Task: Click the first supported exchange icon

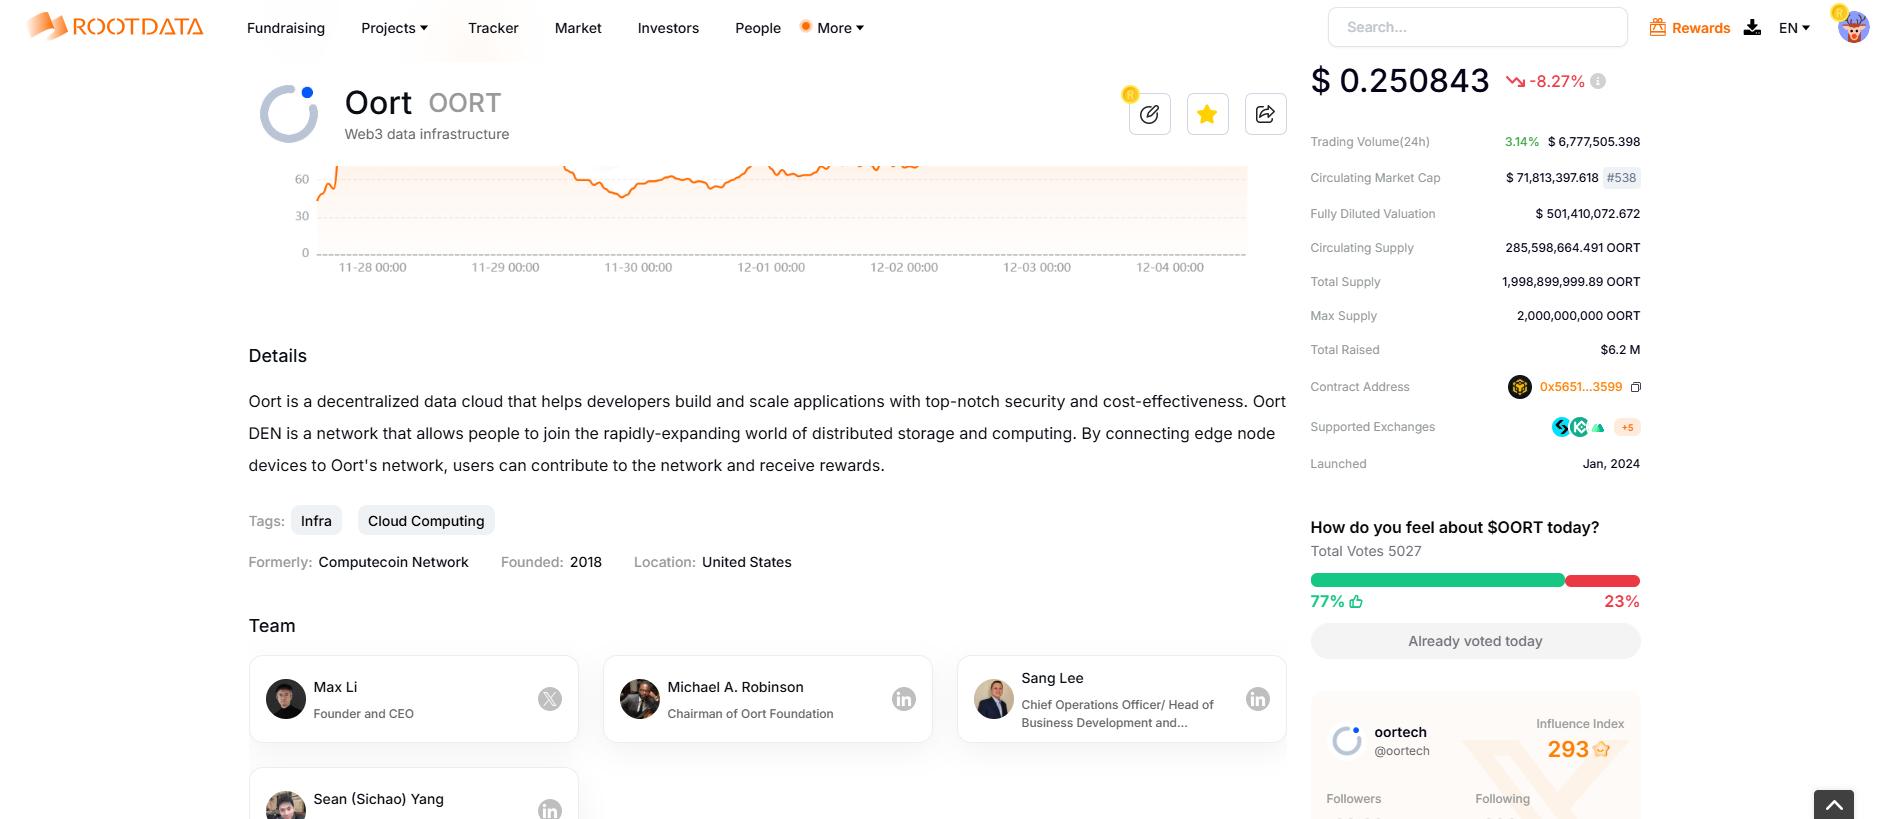Action: click(1561, 427)
